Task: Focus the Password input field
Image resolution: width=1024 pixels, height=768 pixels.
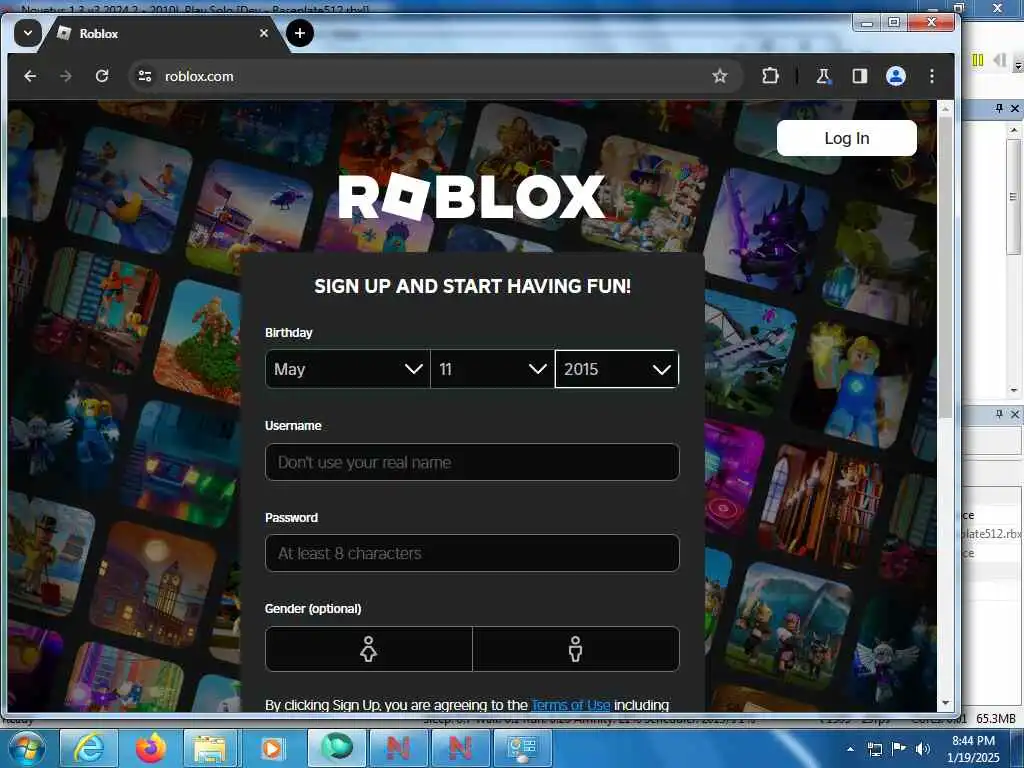Action: coord(472,553)
